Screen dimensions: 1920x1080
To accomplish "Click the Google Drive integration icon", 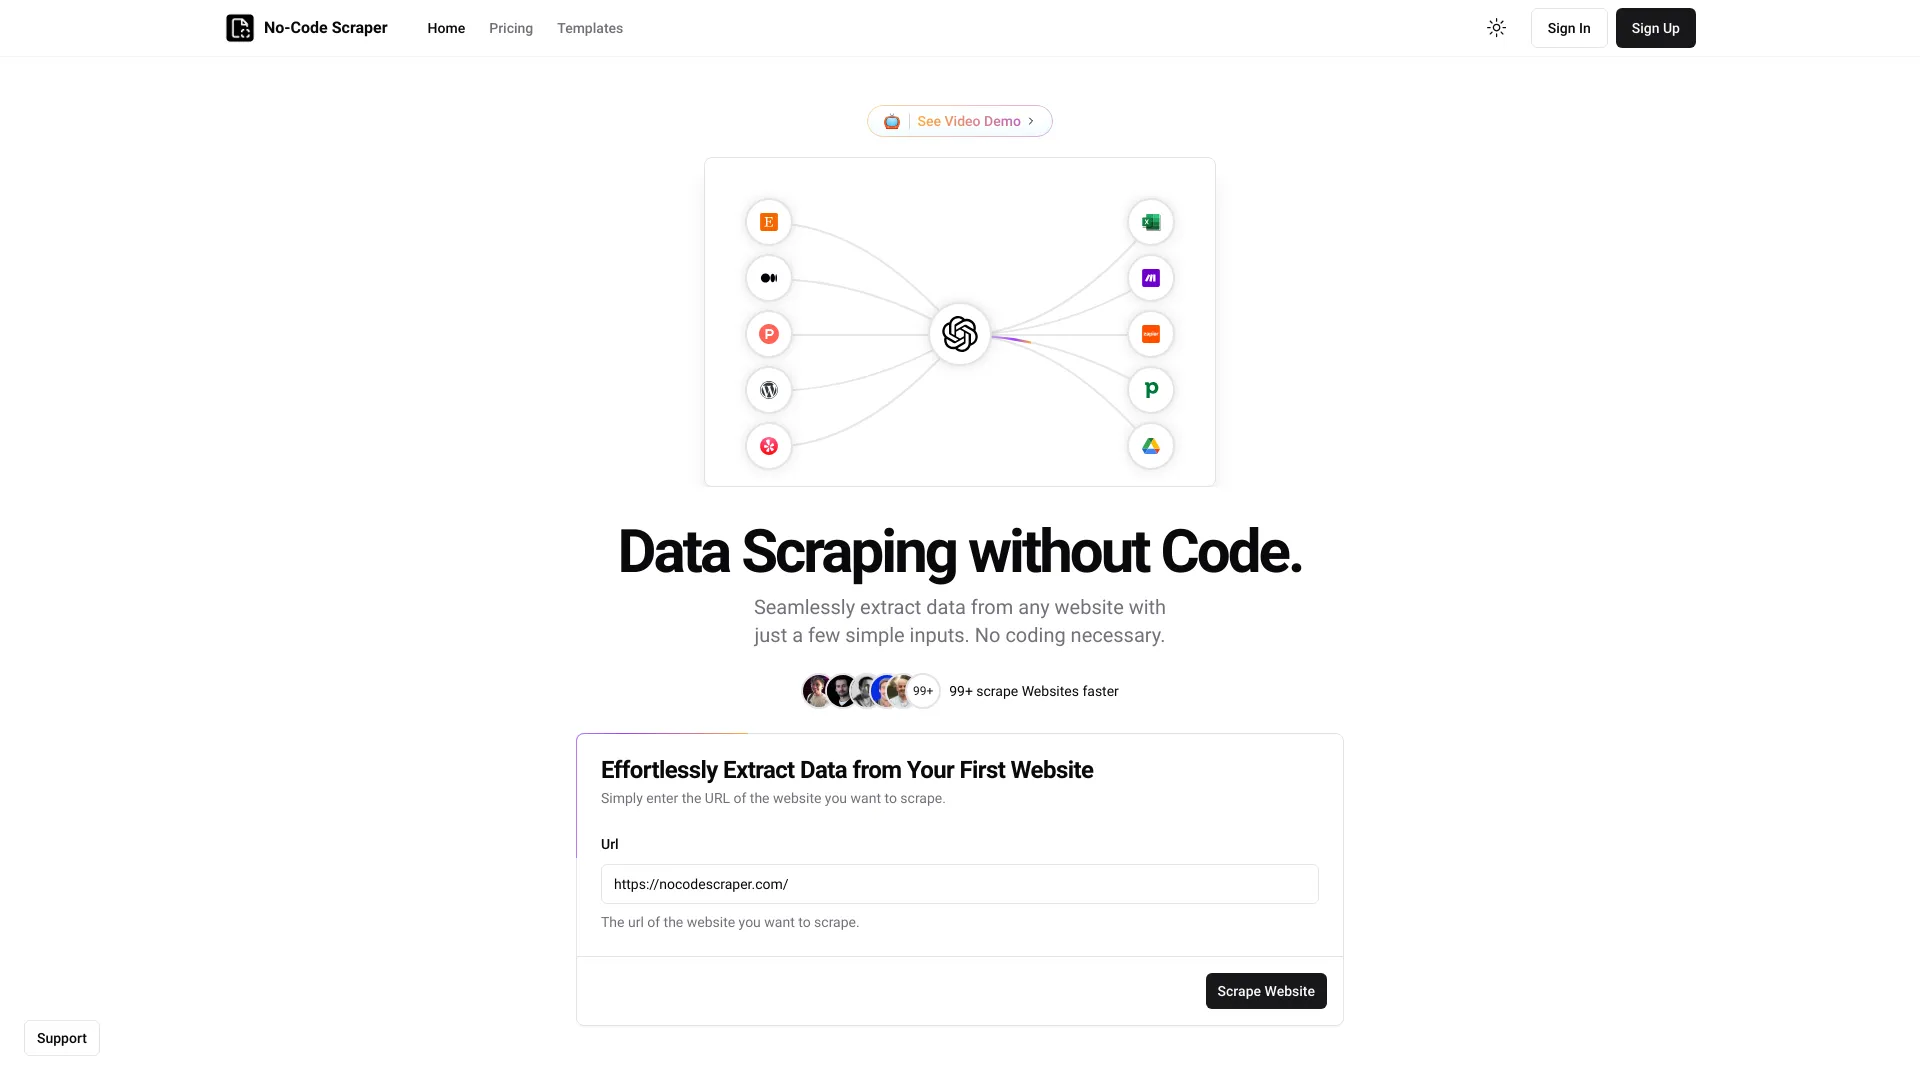I will (1149, 446).
